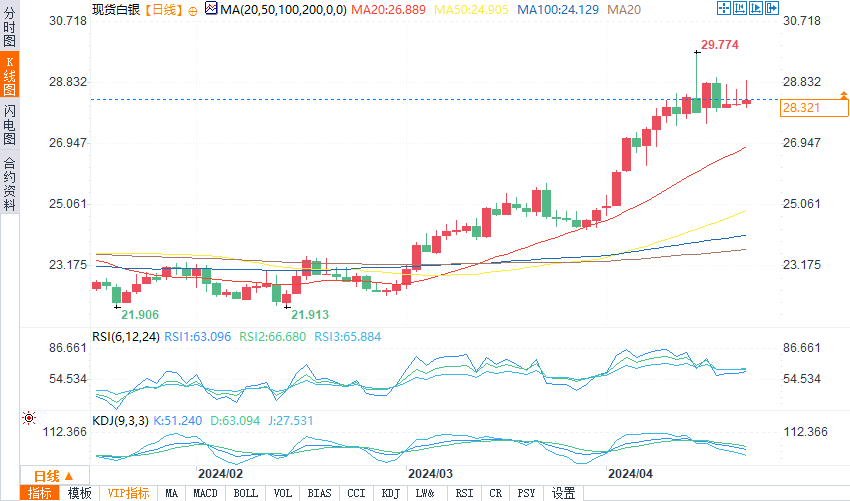Open the 【日线】 period label in header

coord(164,10)
